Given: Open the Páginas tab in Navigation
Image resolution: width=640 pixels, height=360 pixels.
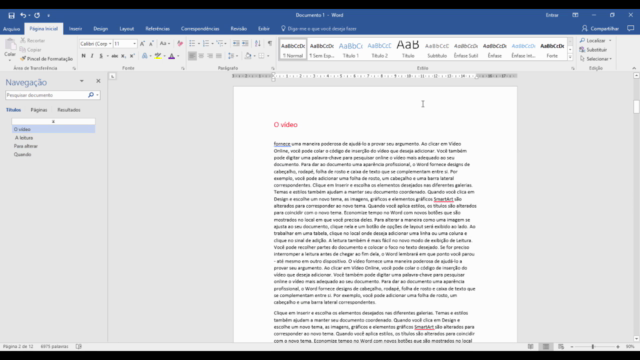Looking at the screenshot, I should click(x=39, y=110).
